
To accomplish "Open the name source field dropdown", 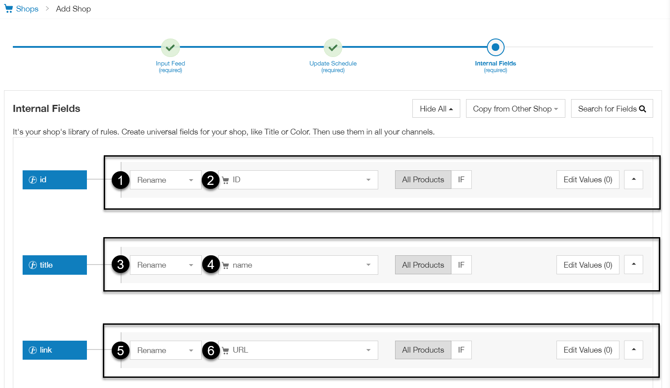I will click(298, 265).
